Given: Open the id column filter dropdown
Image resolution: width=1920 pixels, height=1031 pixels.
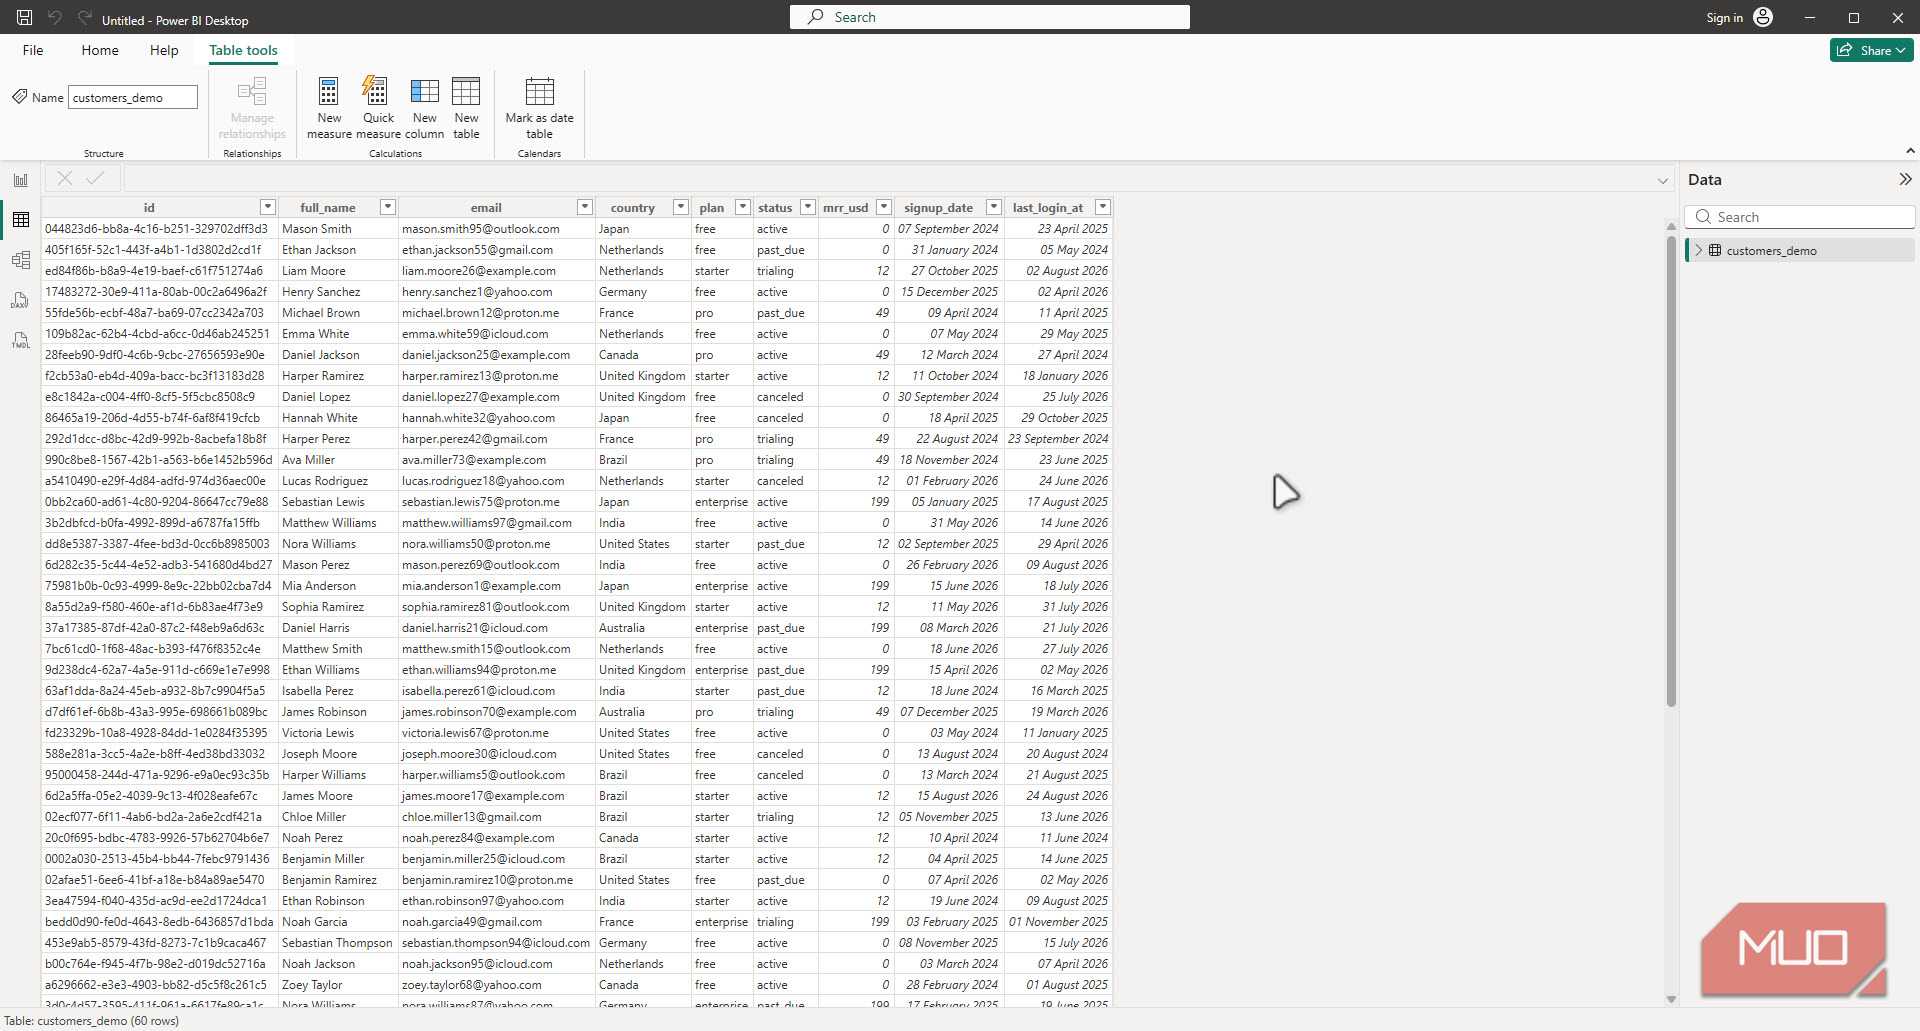Looking at the screenshot, I should pyautogui.click(x=267, y=207).
